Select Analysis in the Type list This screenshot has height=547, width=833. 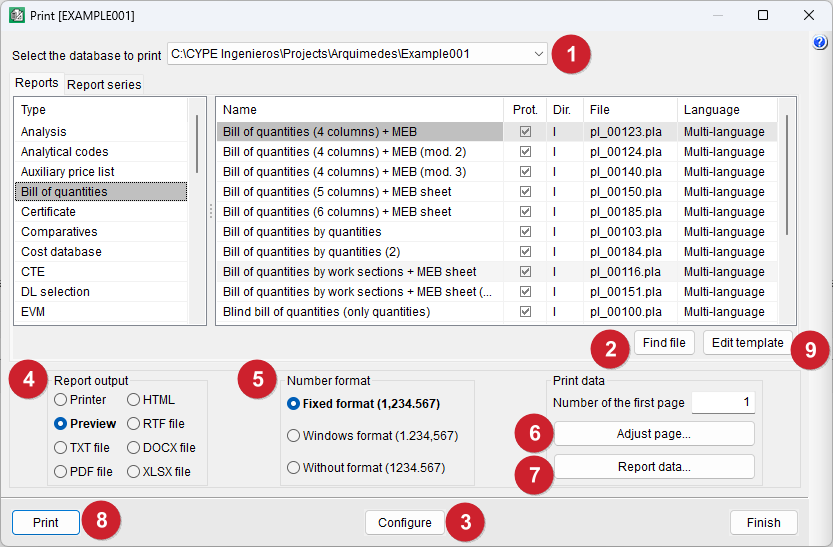pos(101,132)
